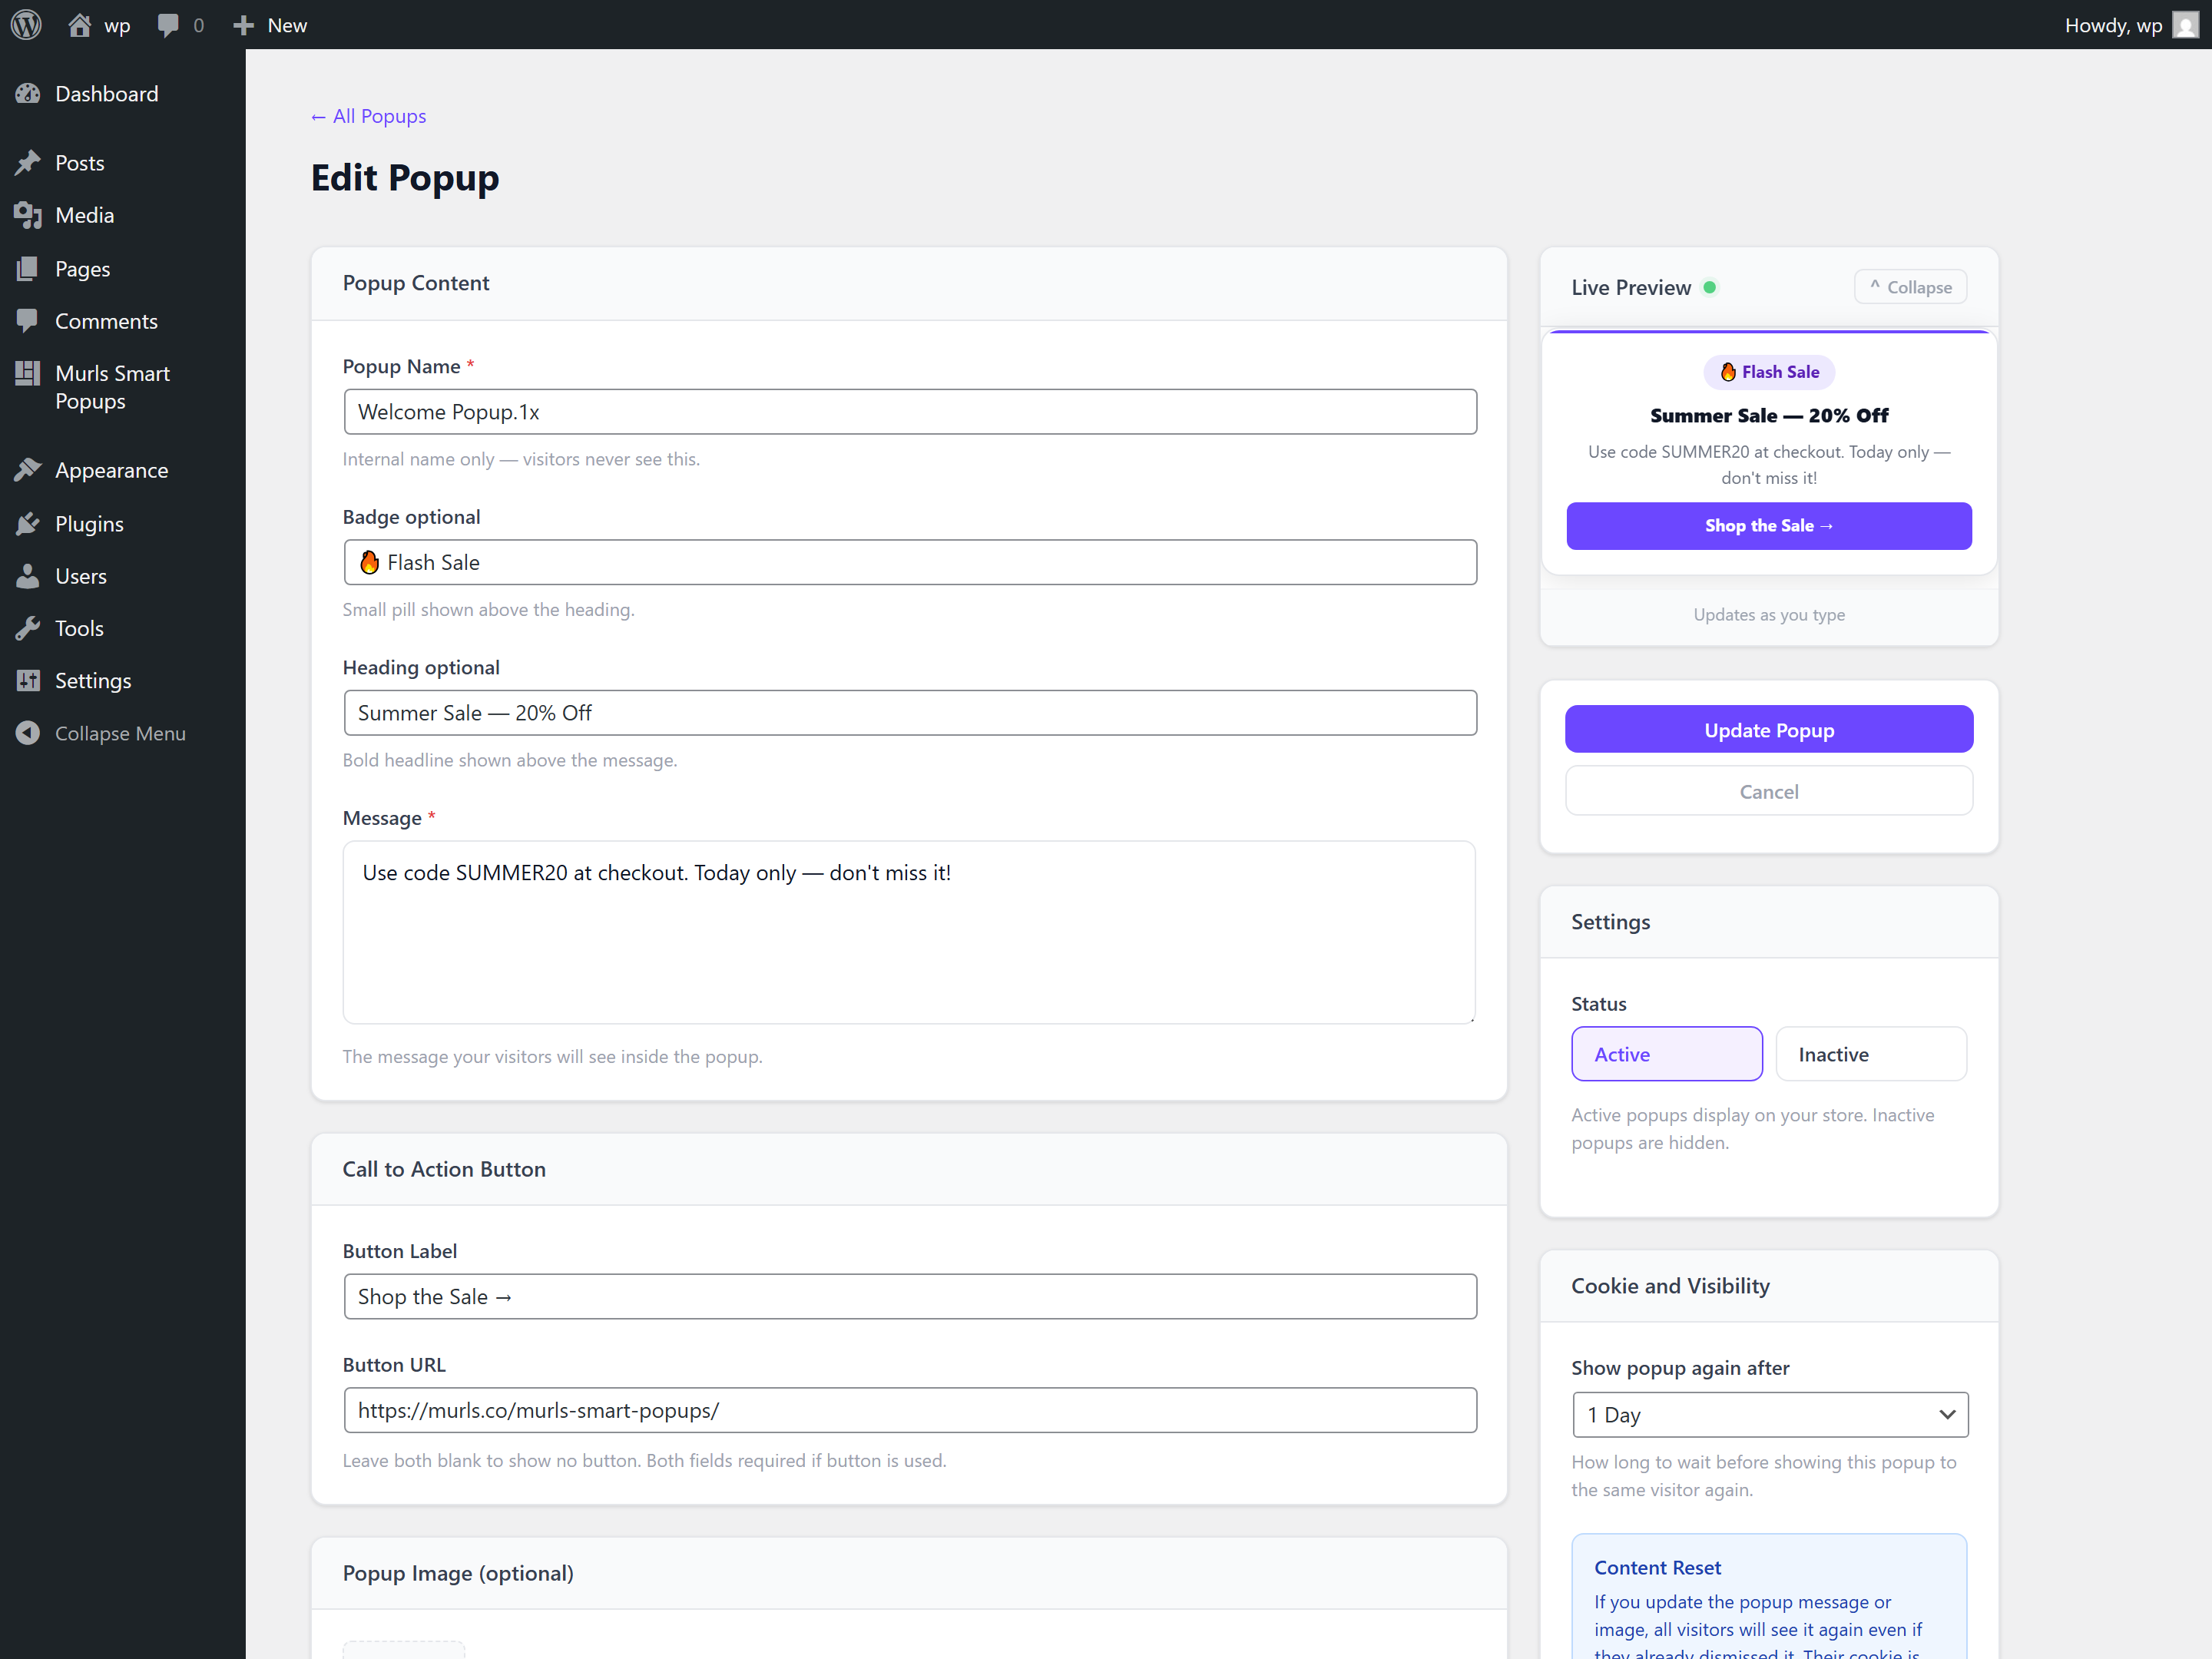Open Tools via the wrench icon

pyautogui.click(x=28, y=627)
